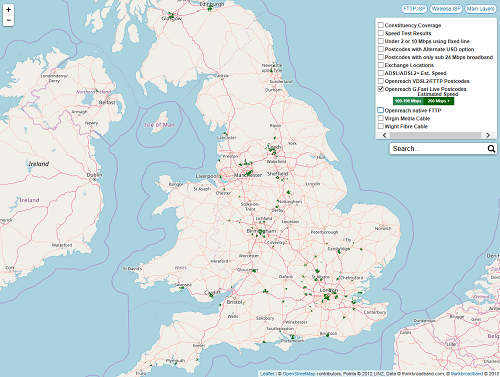Click the 200 Mbps+ legend swatch
Image resolution: width=500 pixels, height=377 pixels.
[439, 101]
